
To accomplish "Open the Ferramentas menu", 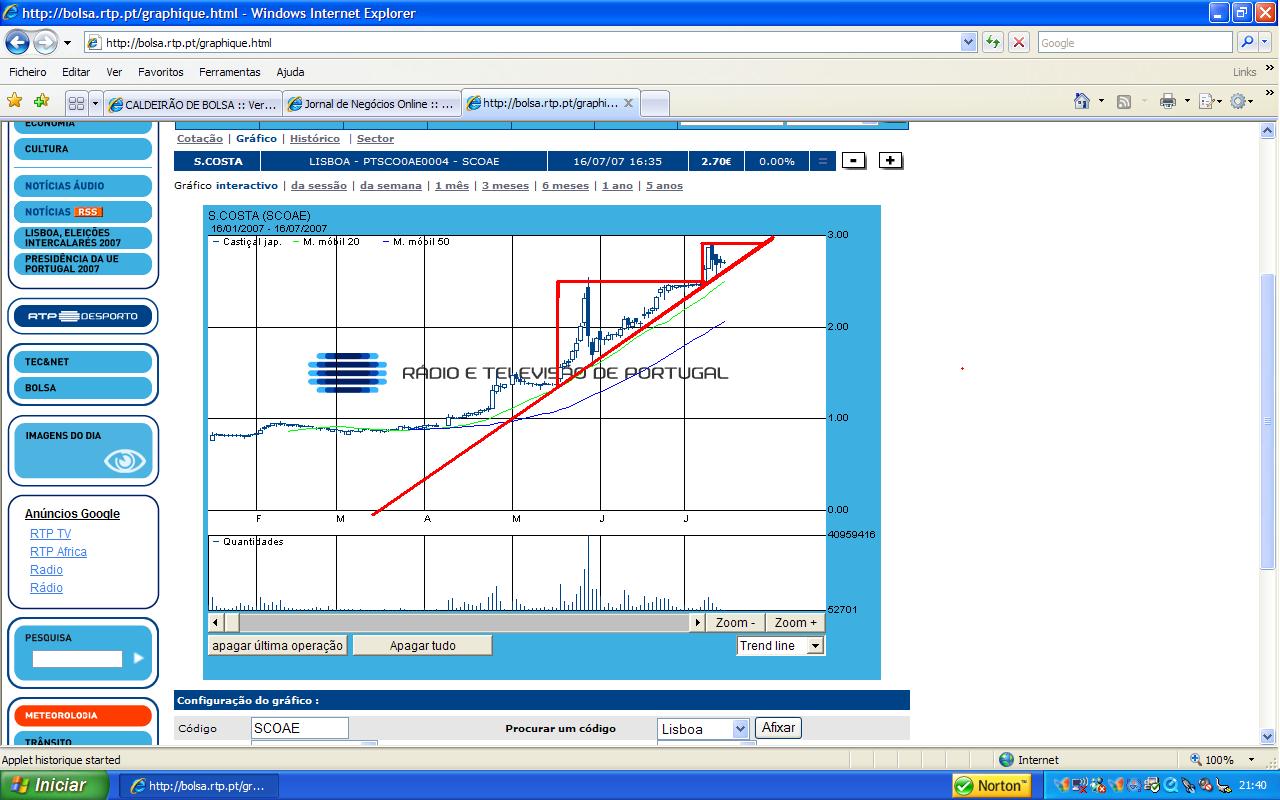I will (x=229, y=72).
